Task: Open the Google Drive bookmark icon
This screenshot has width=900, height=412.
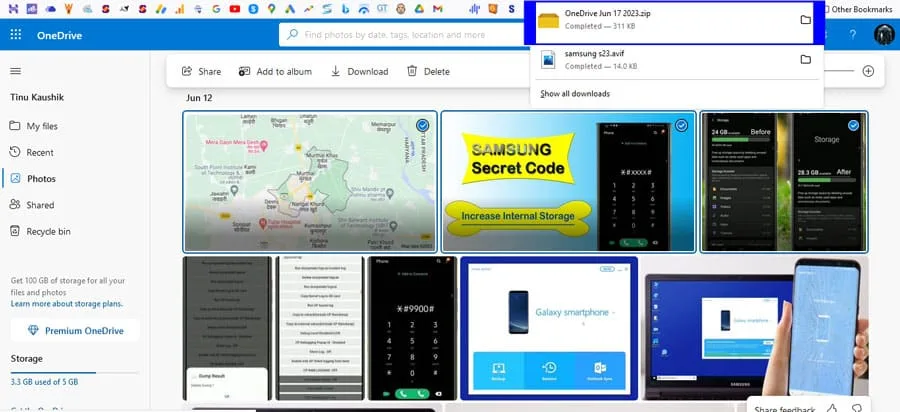Action: tap(420, 9)
